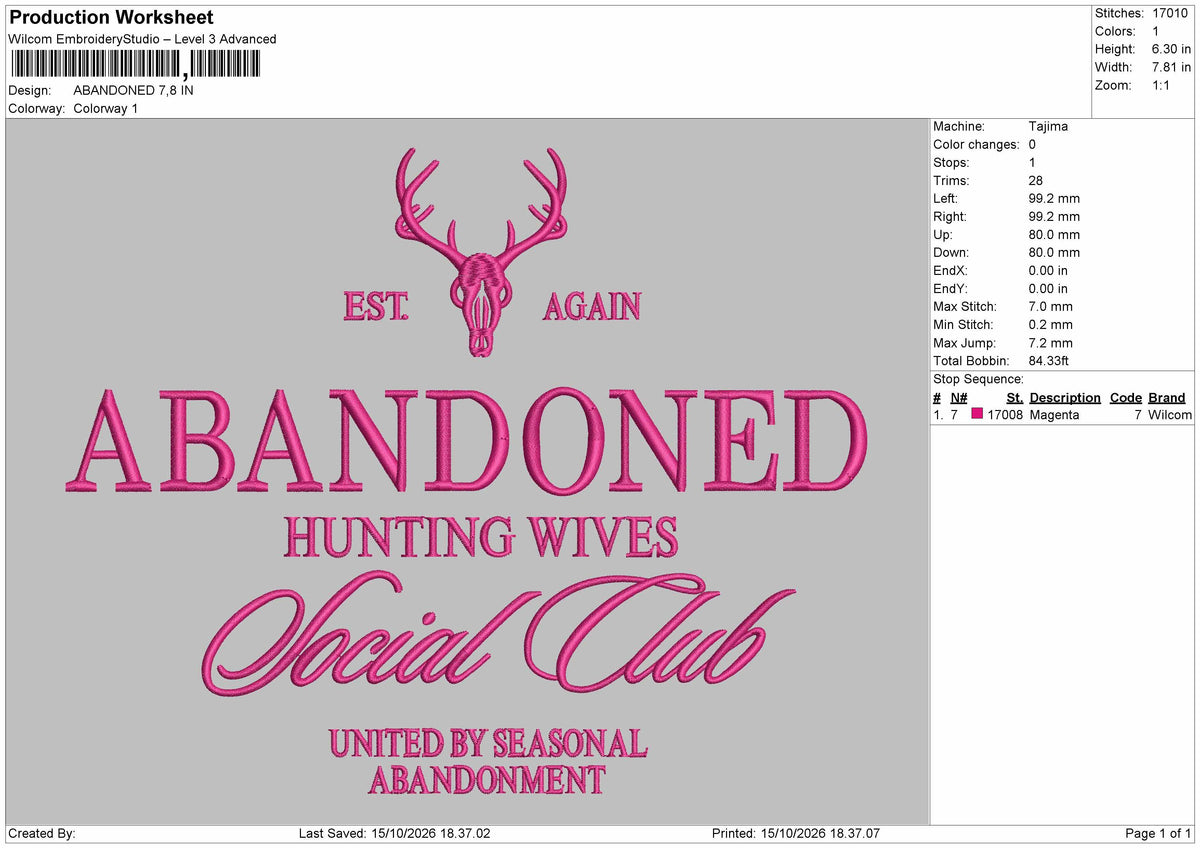Click the Left value '99.2 mm'
The width and height of the screenshot is (1200, 848).
(1054, 198)
